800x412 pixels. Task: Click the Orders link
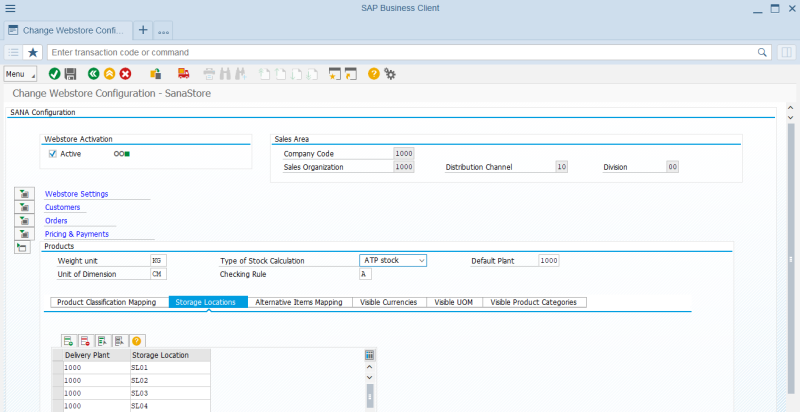pos(56,220)
